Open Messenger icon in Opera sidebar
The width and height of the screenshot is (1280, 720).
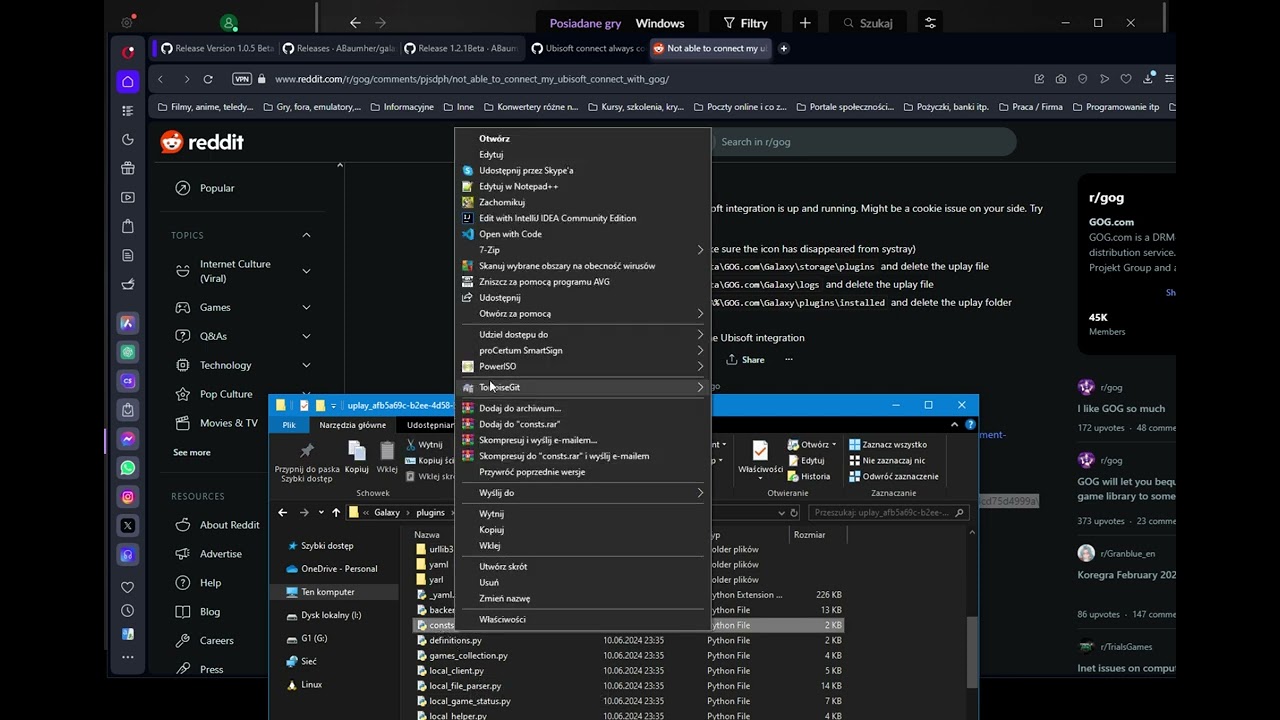click(x=128, y=439)
